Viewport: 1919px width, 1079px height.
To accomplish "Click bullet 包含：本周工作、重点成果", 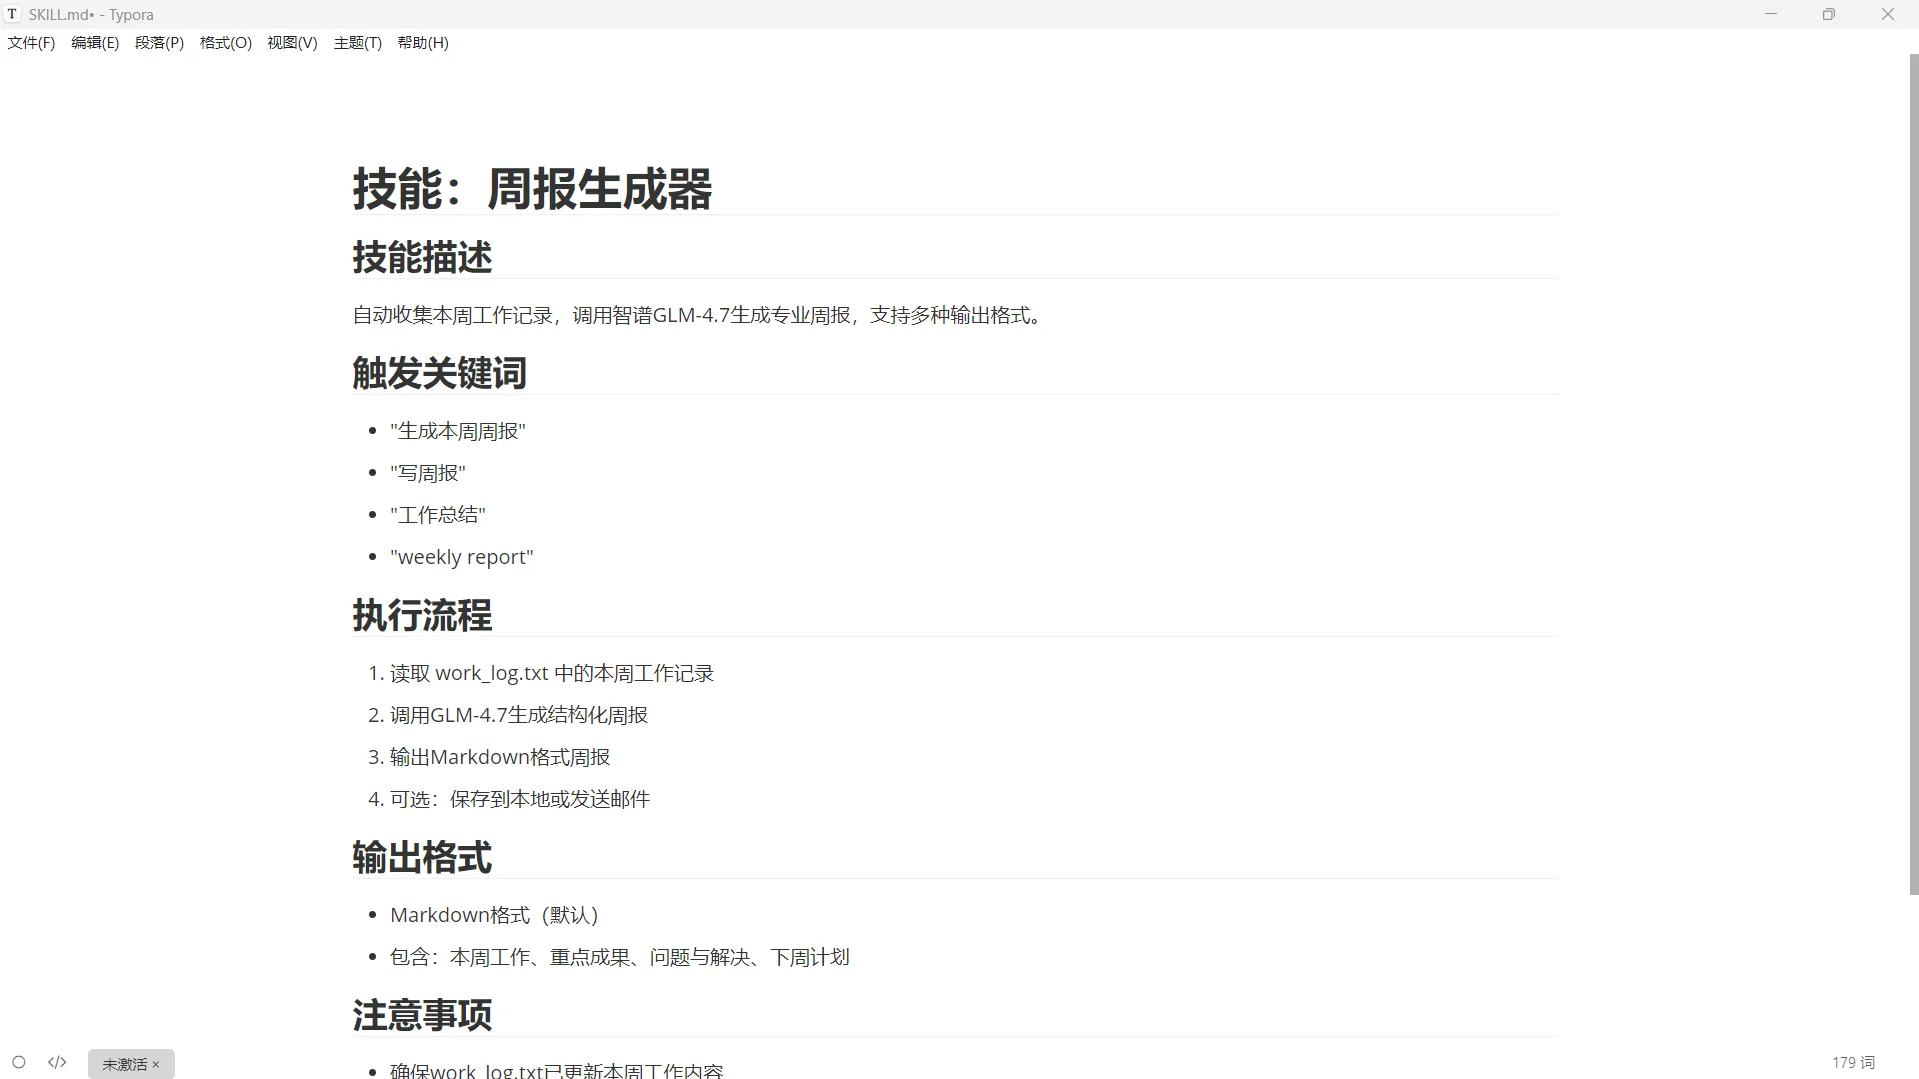I will (620, 958).
